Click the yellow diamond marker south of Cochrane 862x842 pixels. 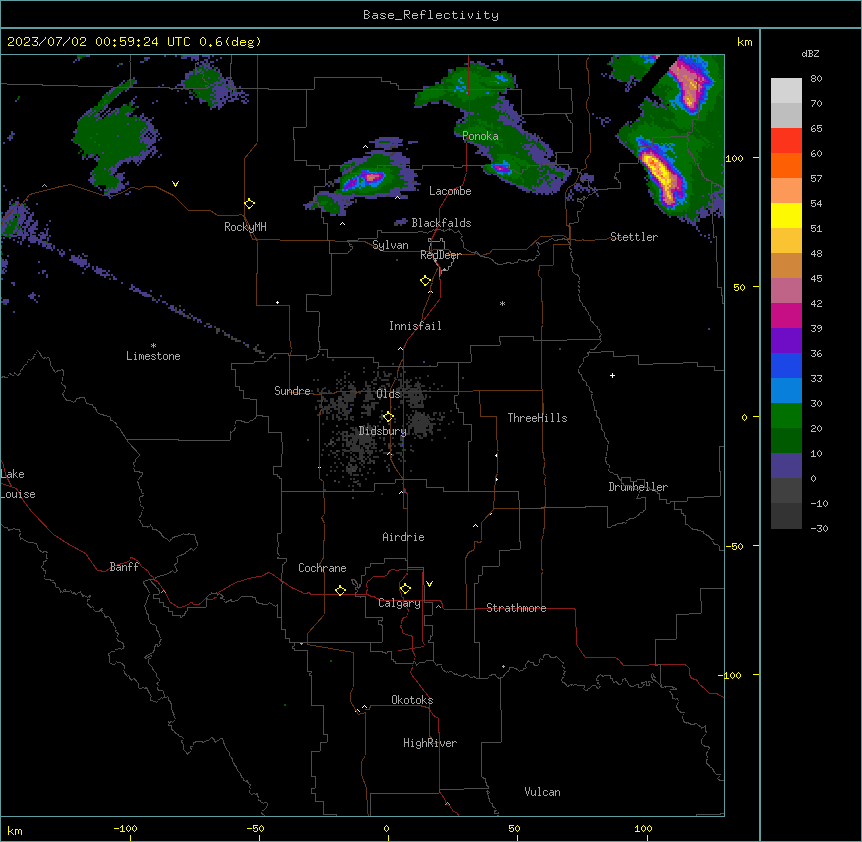(x=340, y=590)
